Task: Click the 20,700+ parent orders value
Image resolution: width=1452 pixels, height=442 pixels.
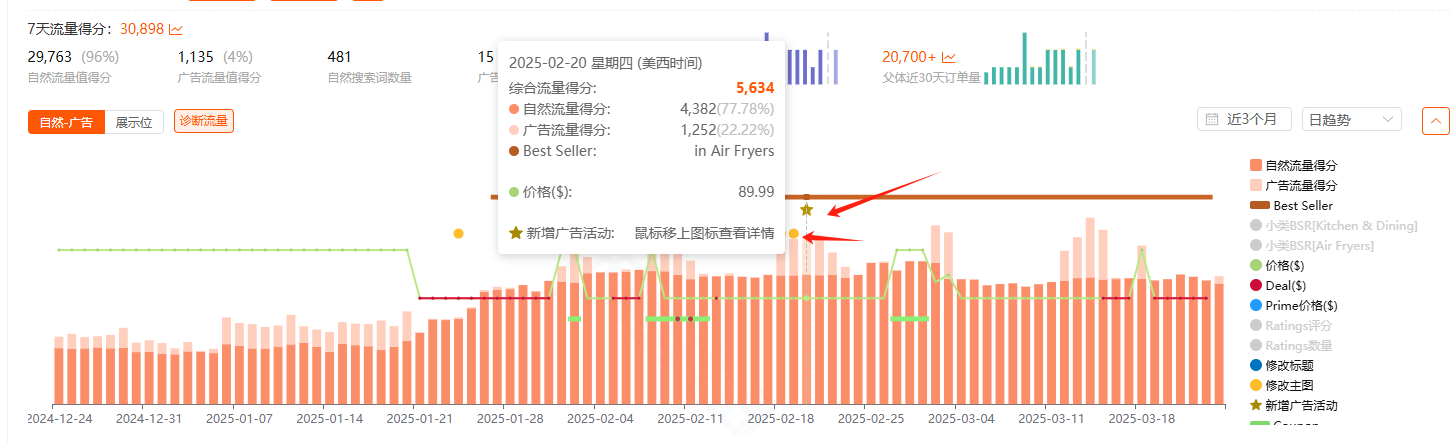Action: 909,58
